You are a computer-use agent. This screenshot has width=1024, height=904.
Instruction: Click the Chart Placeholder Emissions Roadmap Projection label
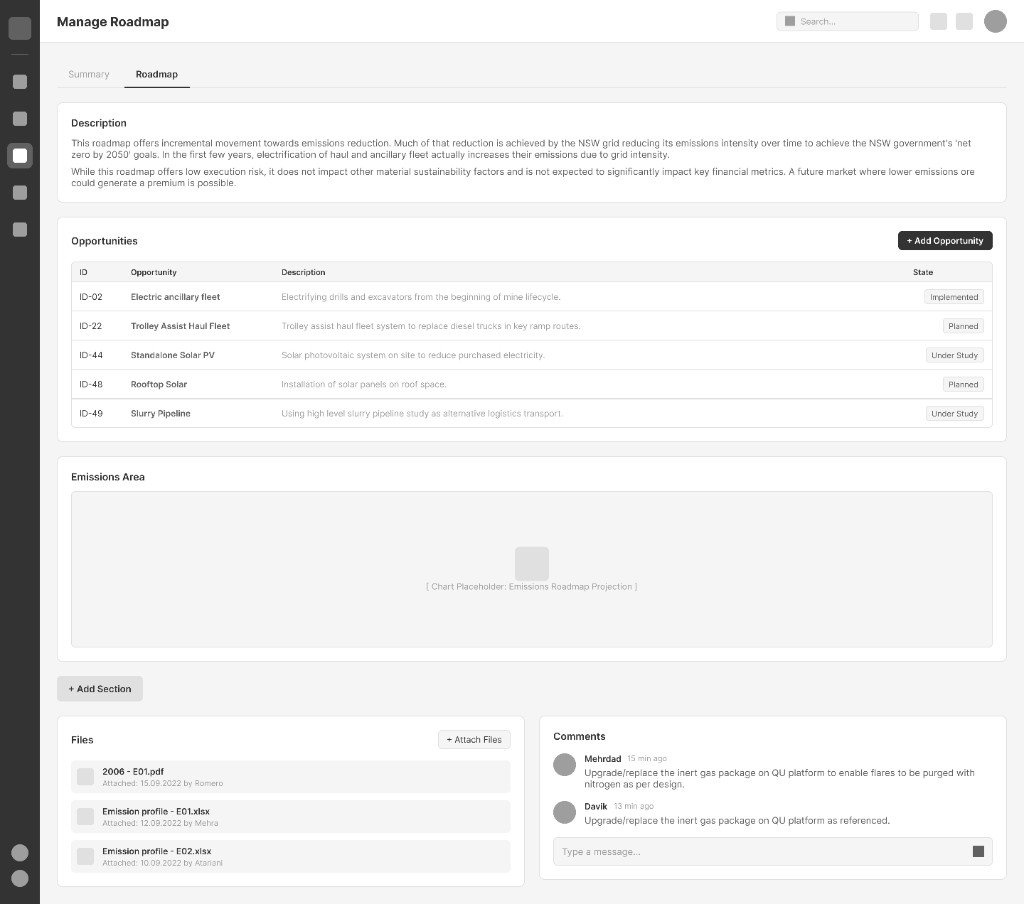click(x=532, y=587)
